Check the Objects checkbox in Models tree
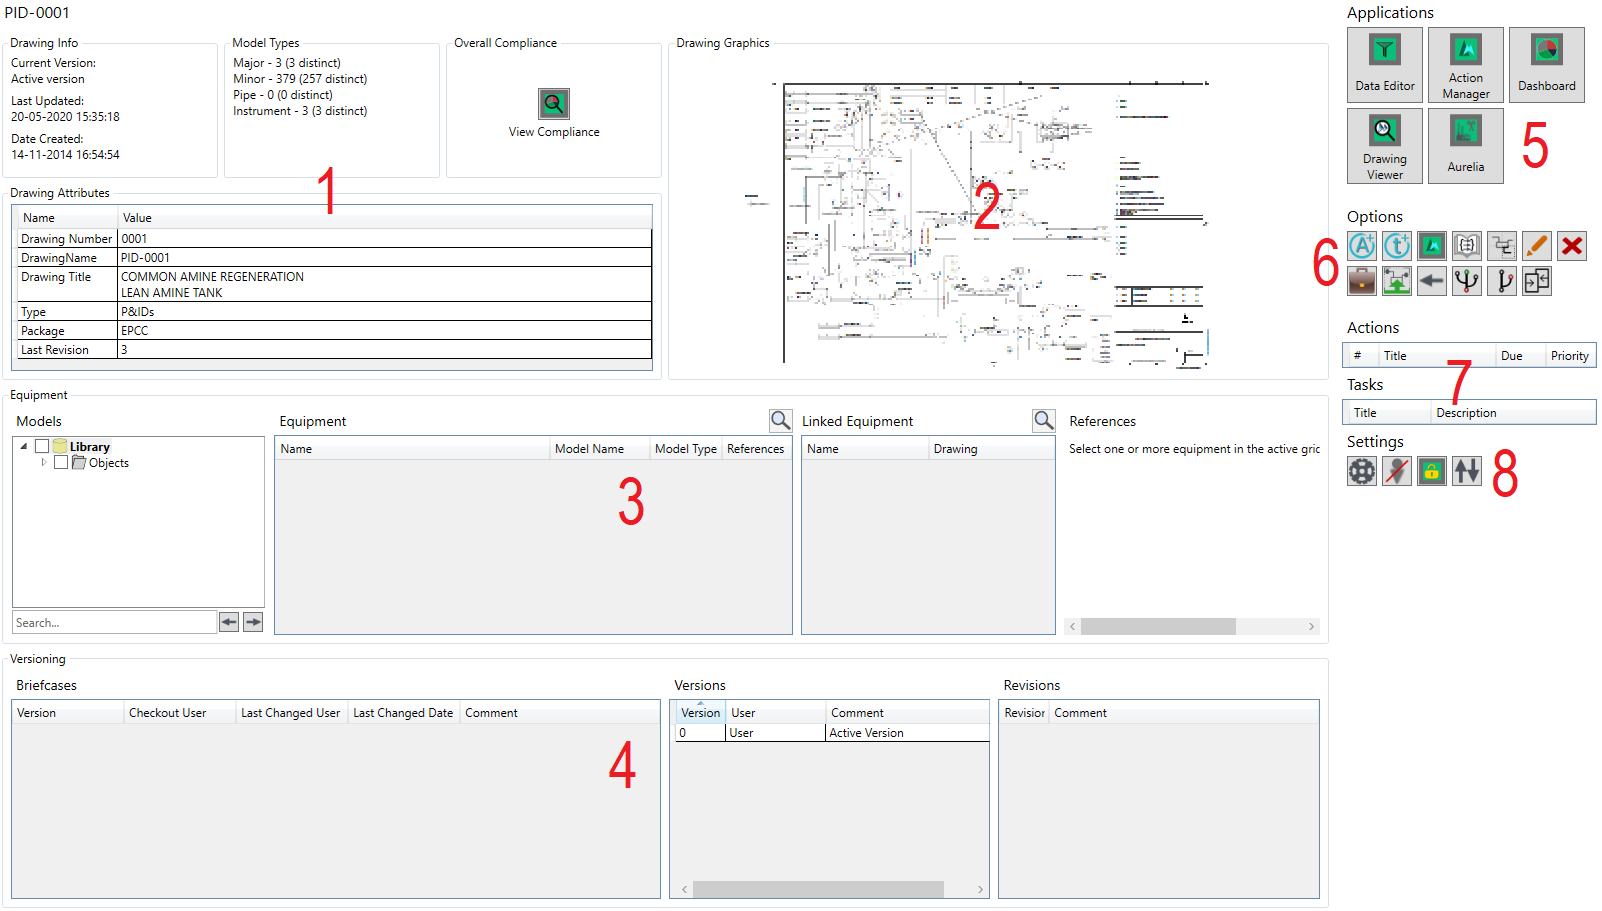The width and height of the screenshot is (1602, 911). click(61, 463)
